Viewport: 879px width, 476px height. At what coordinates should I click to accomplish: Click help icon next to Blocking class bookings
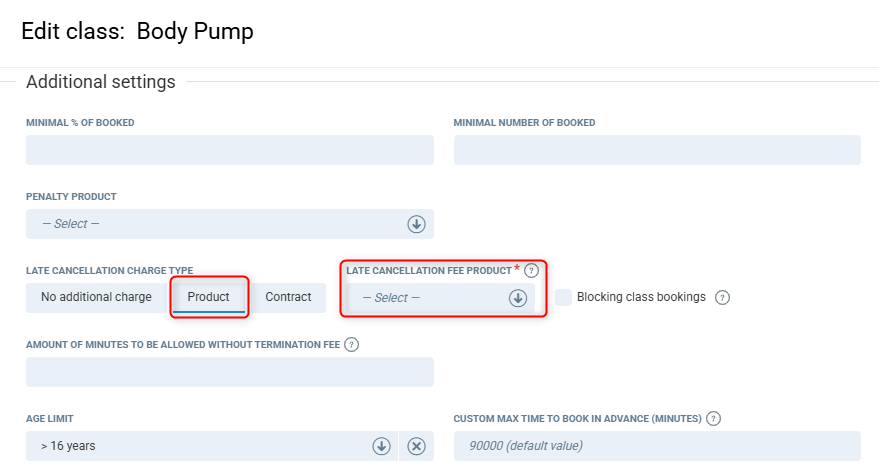[723, 297]
